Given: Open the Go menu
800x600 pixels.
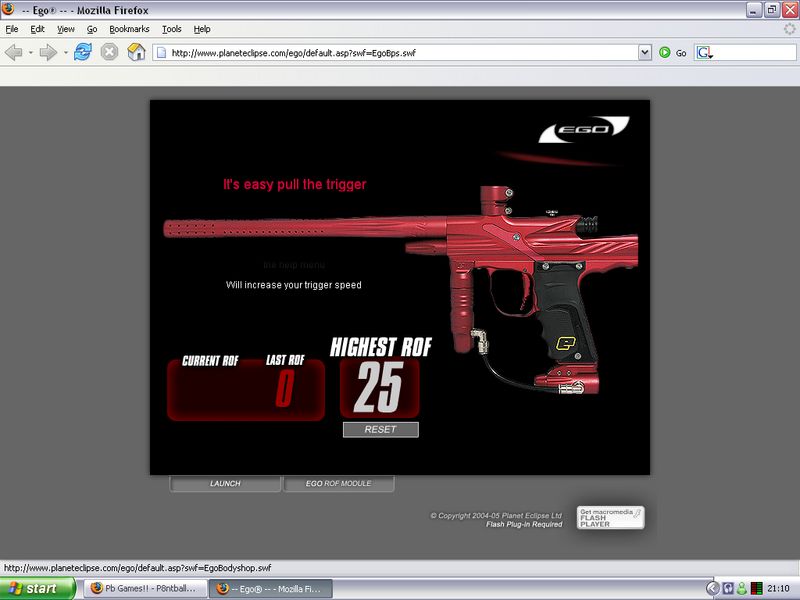Looking at the screenshot, I should [x=92, y=29].
